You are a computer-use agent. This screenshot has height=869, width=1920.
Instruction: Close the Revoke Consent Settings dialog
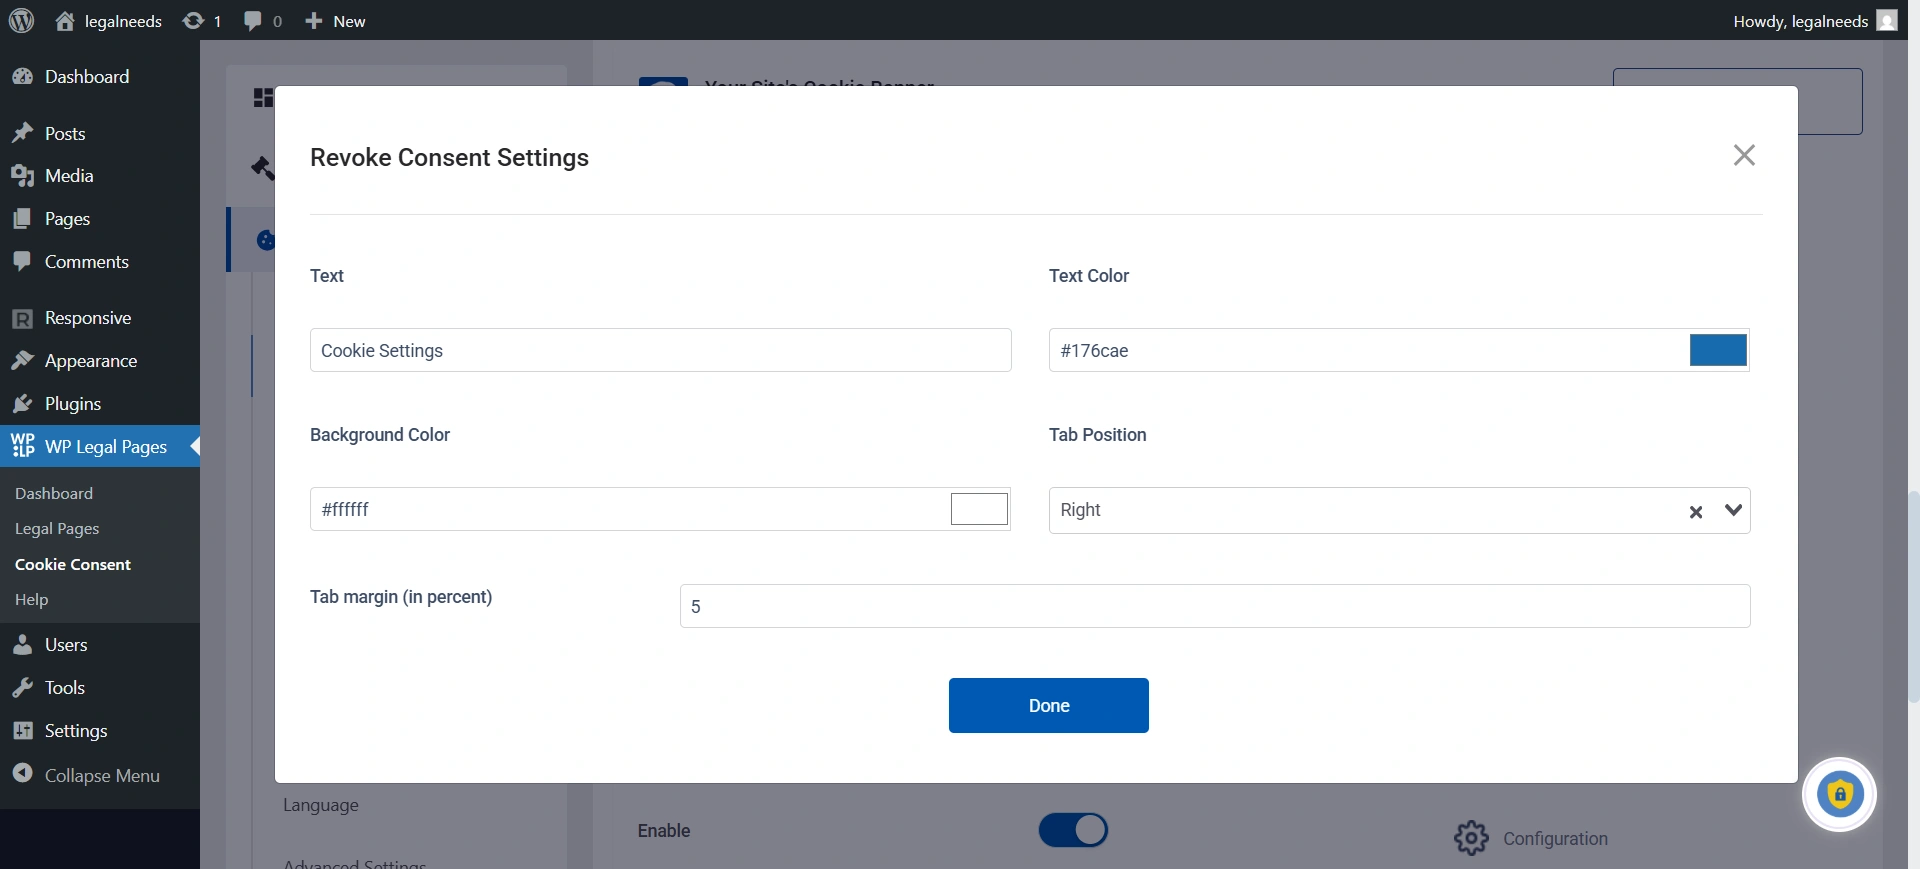click(x=1744, y=155)
